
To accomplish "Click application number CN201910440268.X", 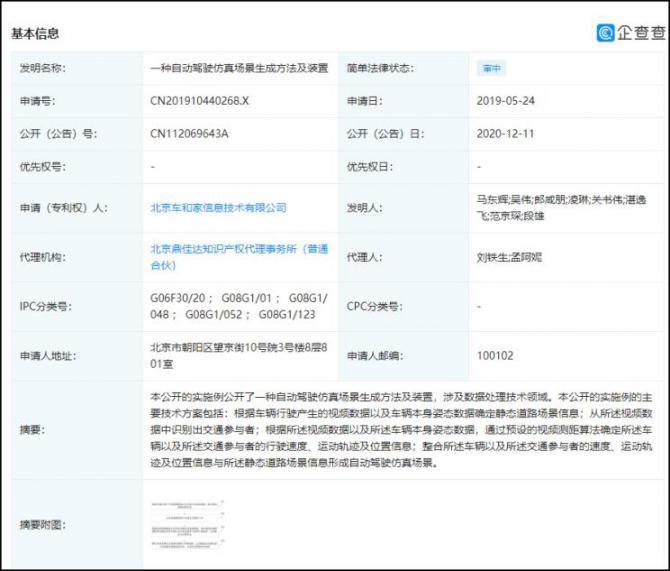I will [x=200, y=101].
